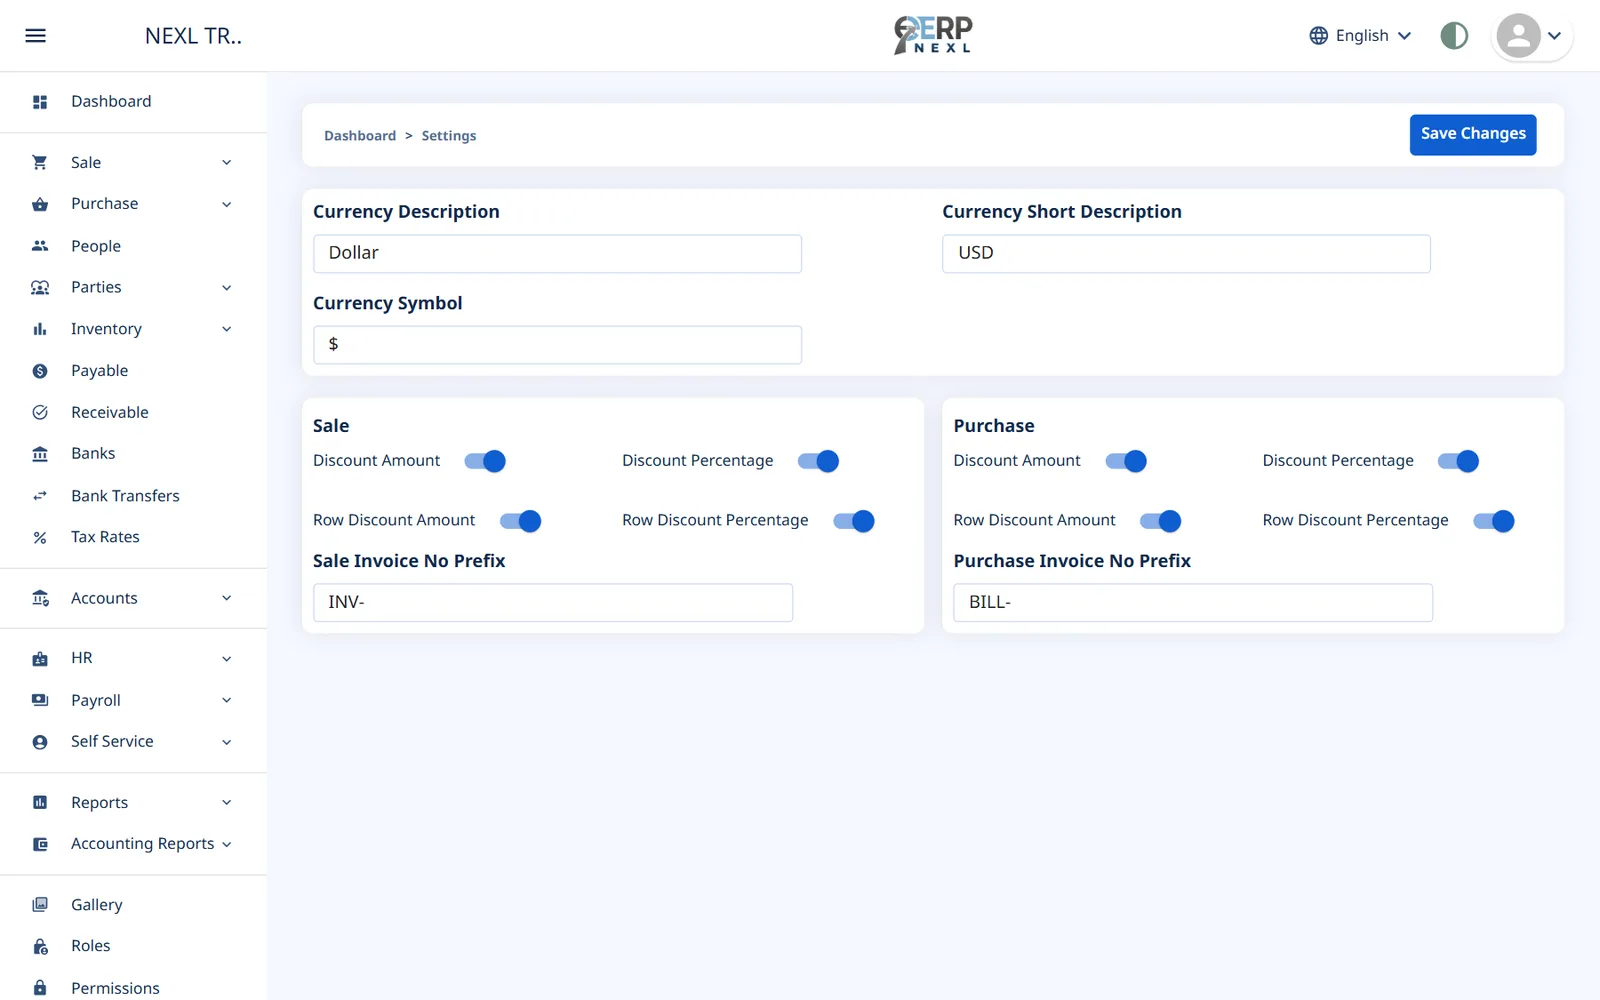The width and height of the screenshot is (1600, 1000).
Task: Click the Bank Transfers arrows icon
Action: pos(40,496)
